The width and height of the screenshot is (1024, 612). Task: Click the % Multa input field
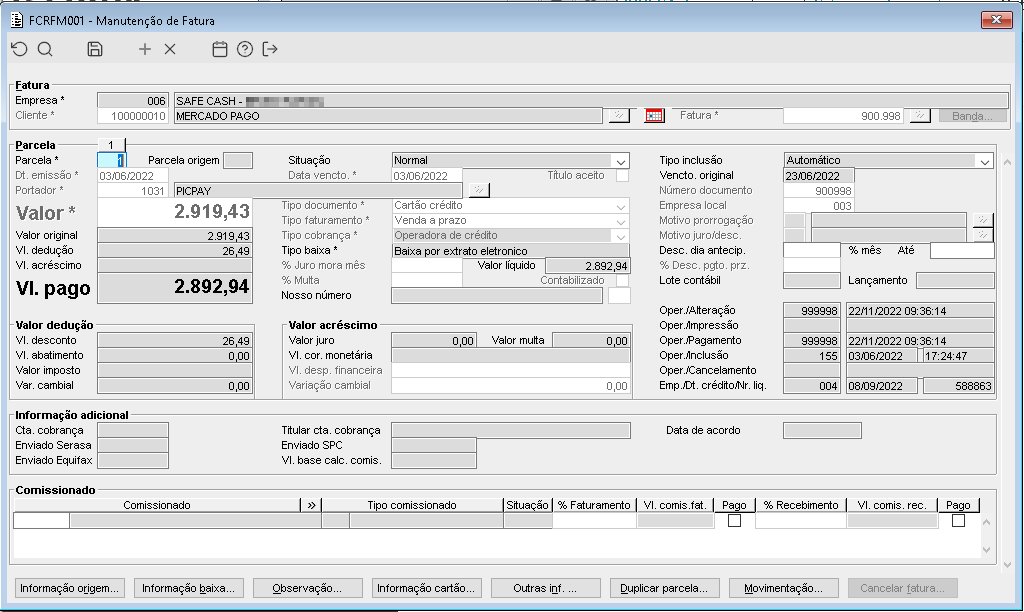tap(426, 280)
